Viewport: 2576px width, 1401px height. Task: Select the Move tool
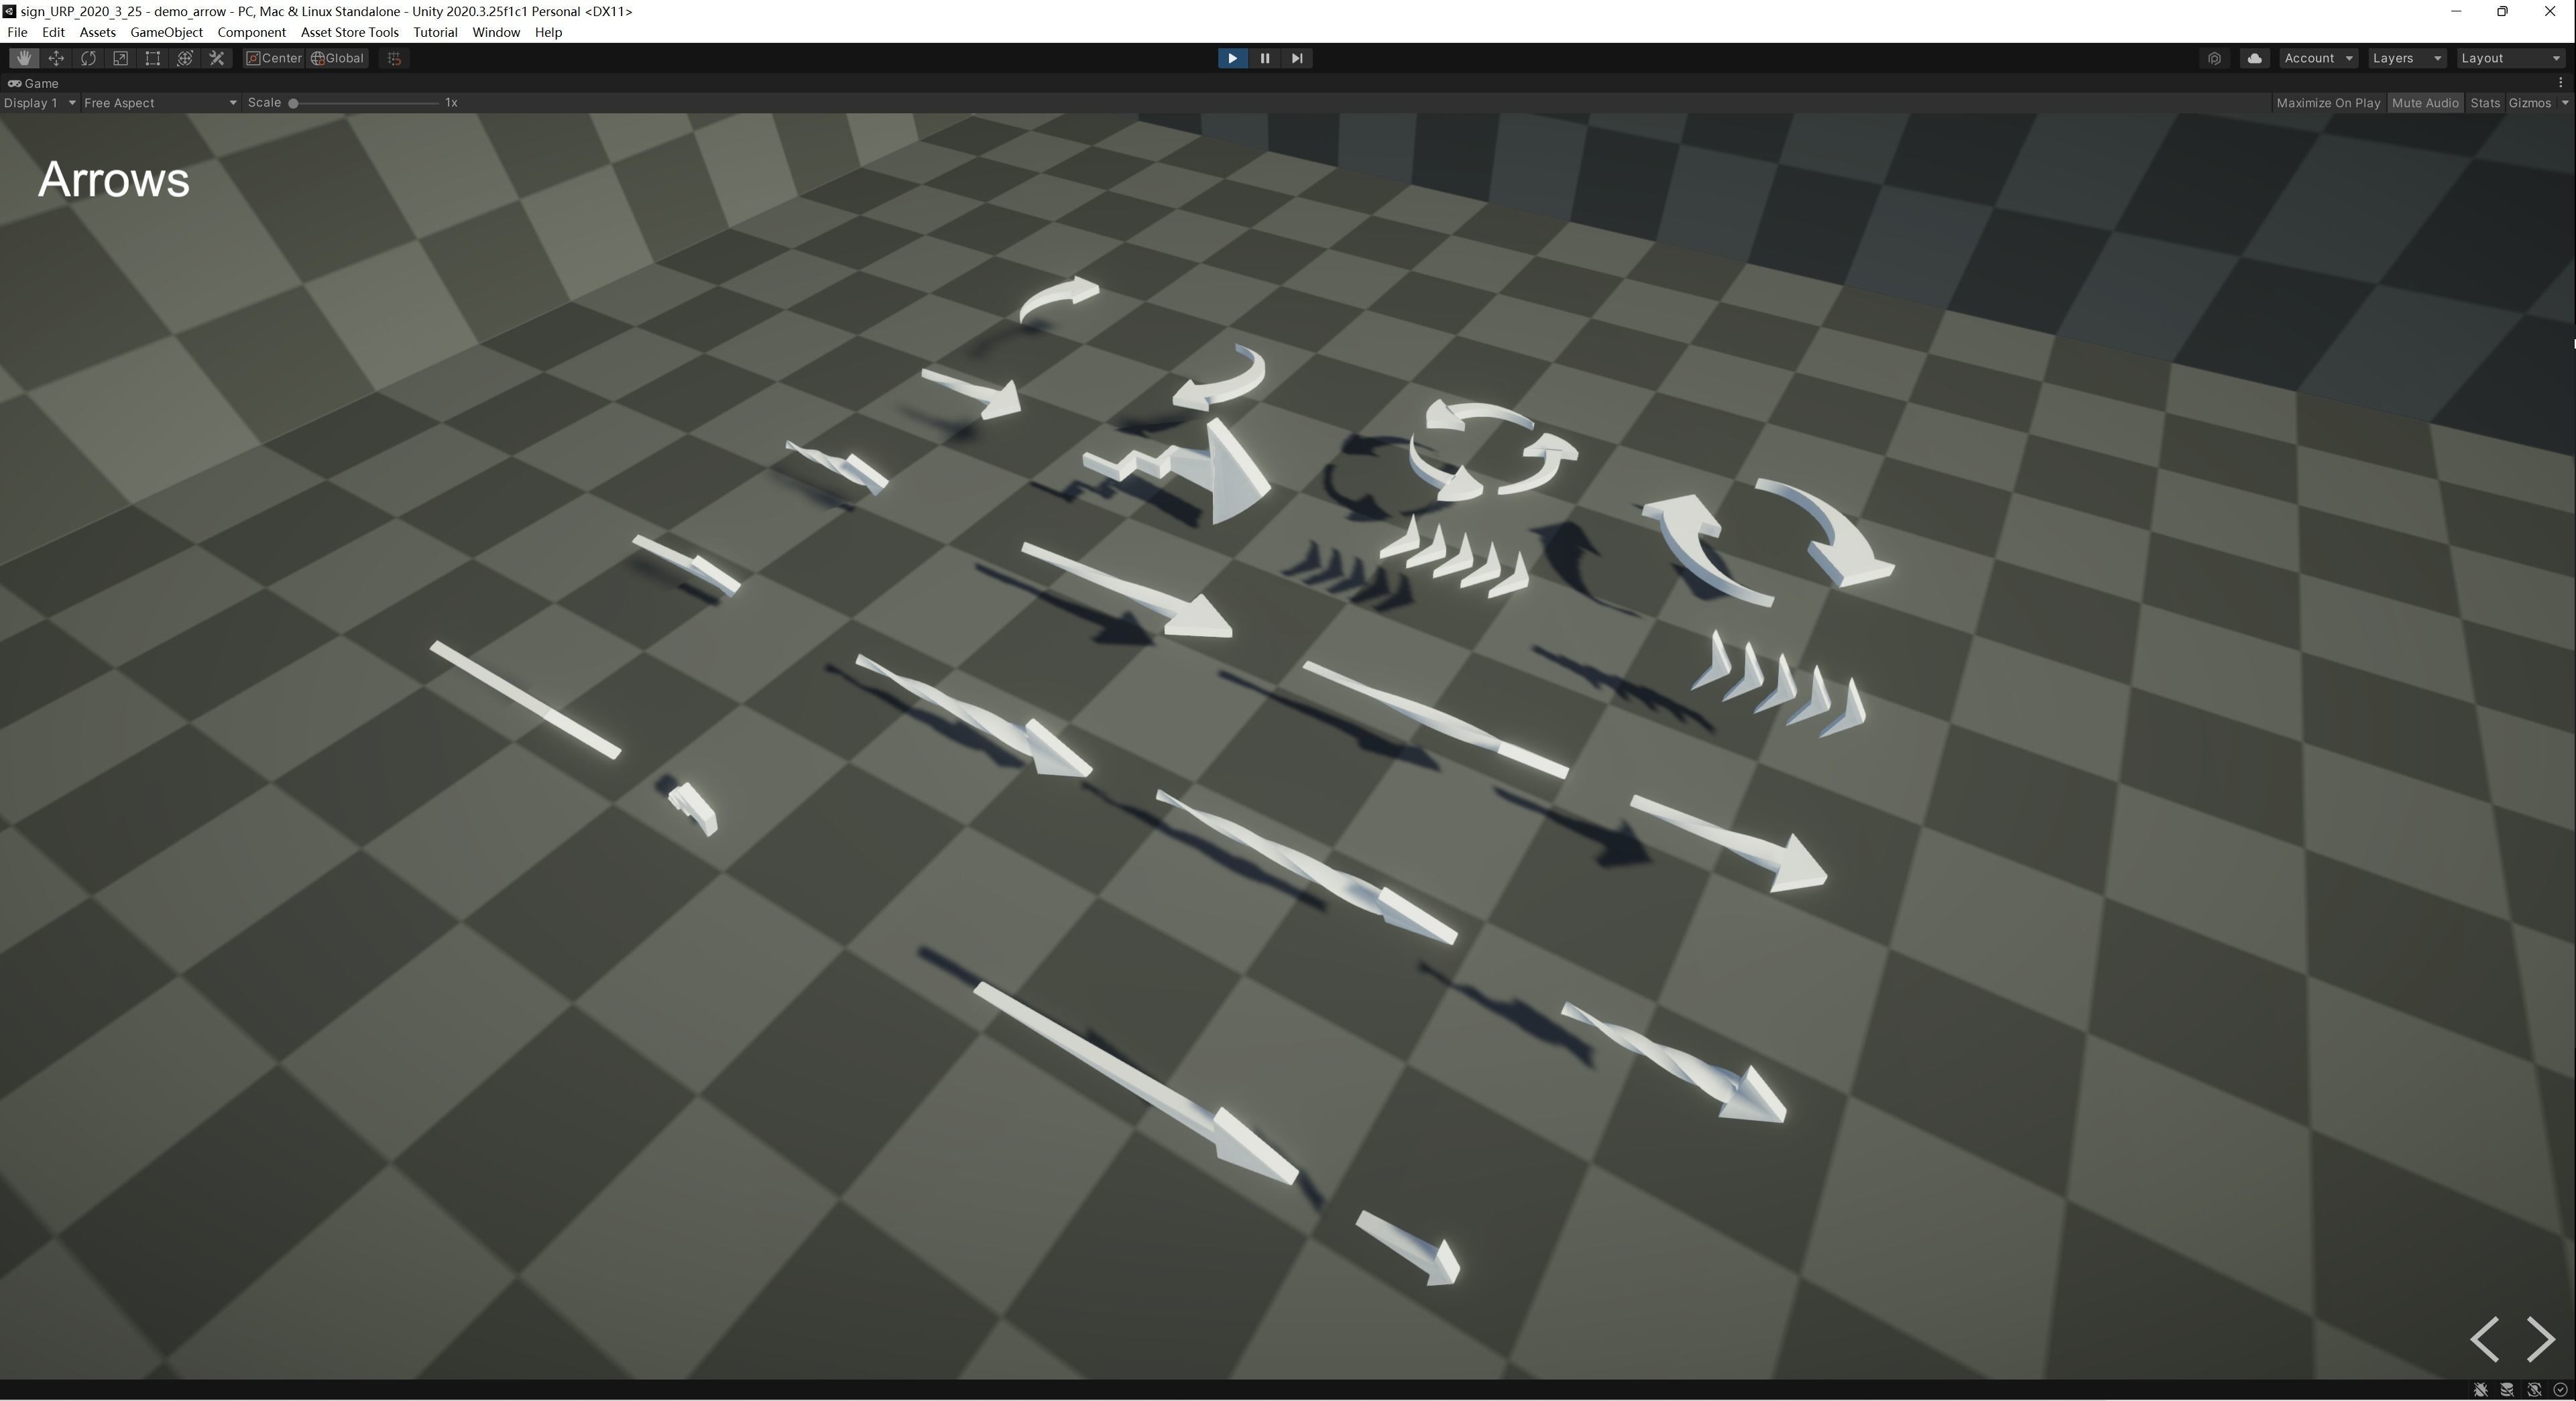pos(56,58)
